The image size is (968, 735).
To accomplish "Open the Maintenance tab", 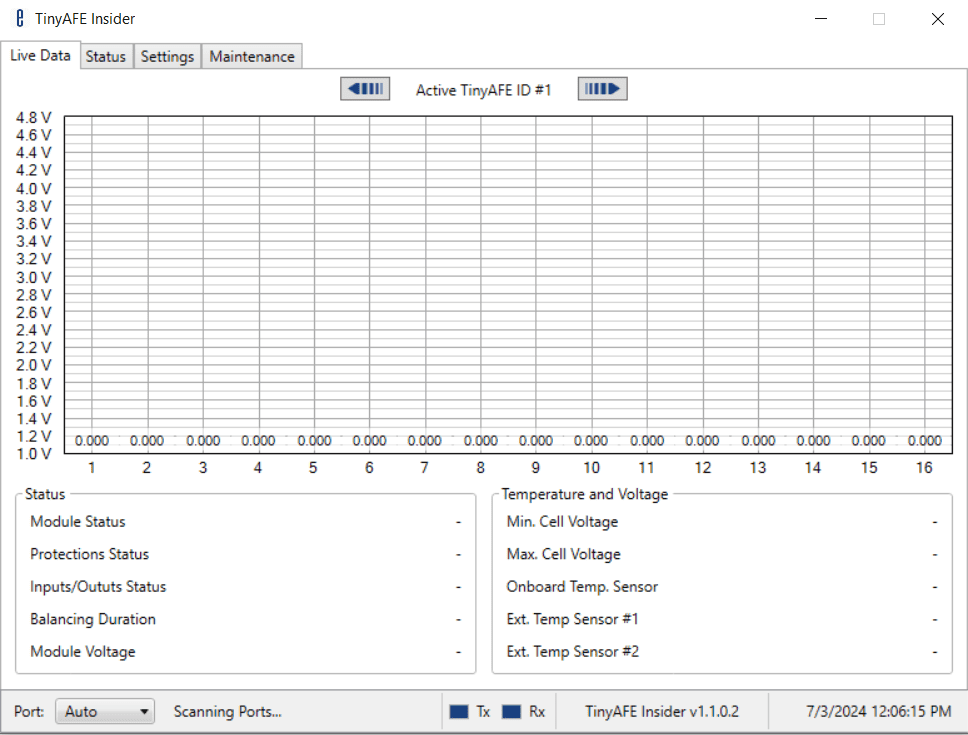I will pos(252,57).
